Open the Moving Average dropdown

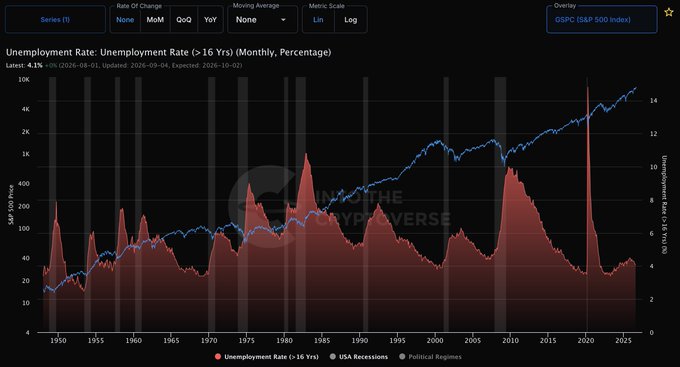262,20
